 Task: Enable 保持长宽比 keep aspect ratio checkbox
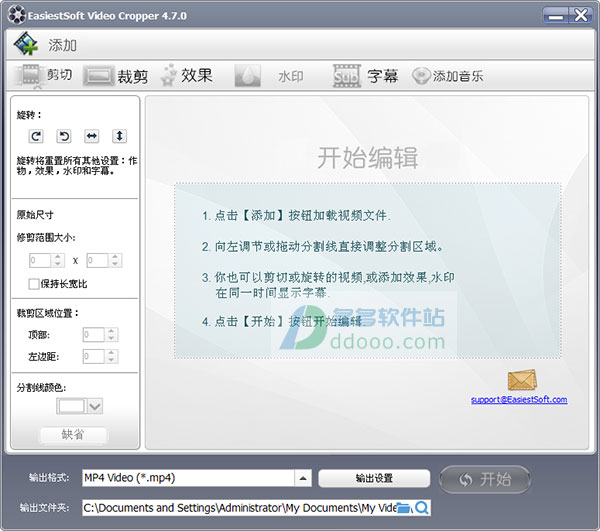[x=34, y=284]
